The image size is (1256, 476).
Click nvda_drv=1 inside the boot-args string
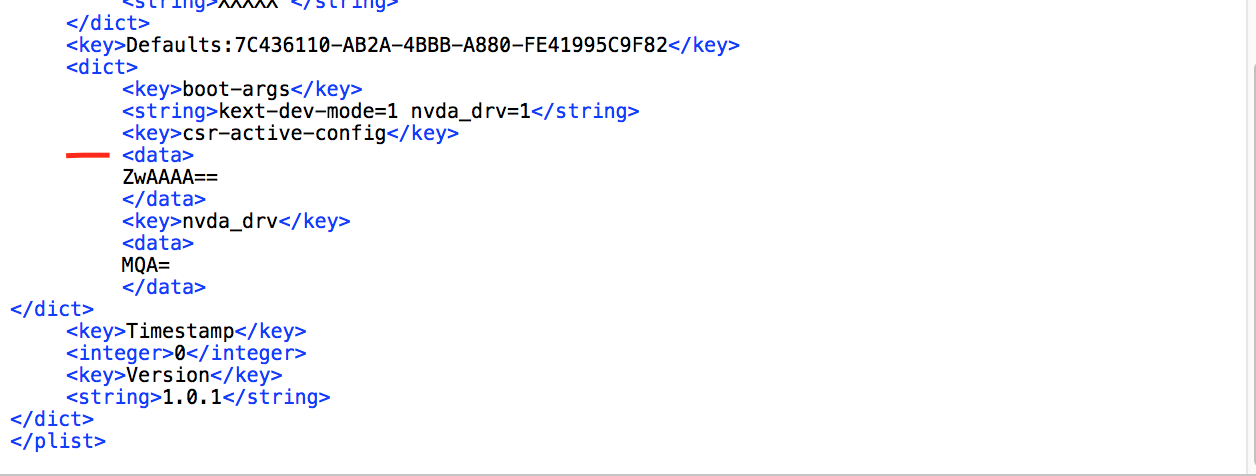pyautogui.click(x=470, y=111)
